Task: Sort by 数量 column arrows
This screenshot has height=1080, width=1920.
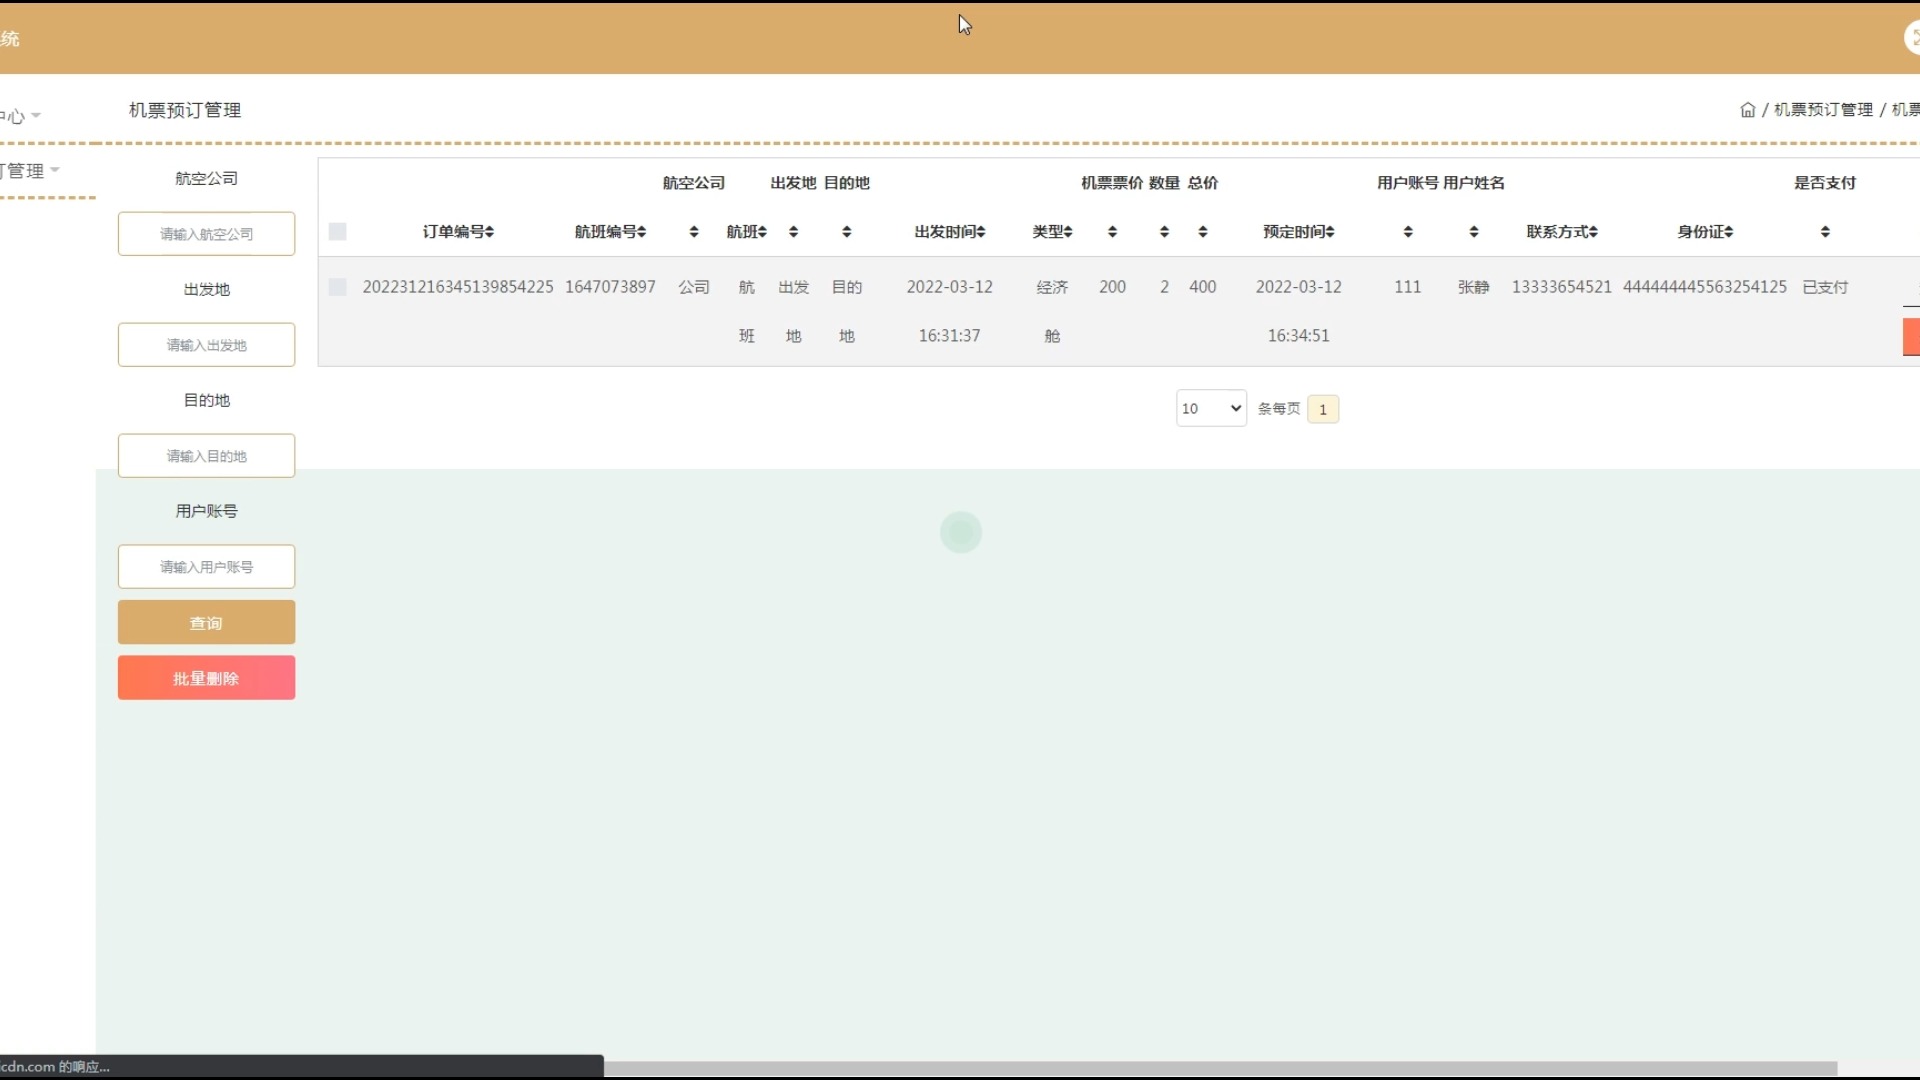Action: (x=1164, y=232)
